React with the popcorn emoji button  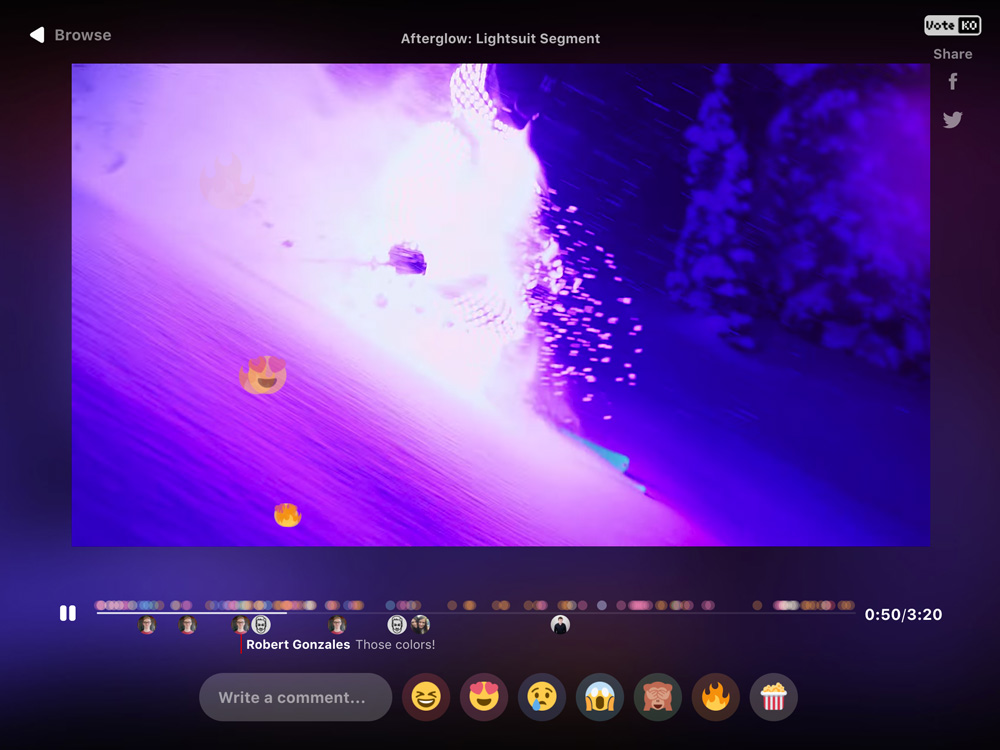[x=774, y=697]
